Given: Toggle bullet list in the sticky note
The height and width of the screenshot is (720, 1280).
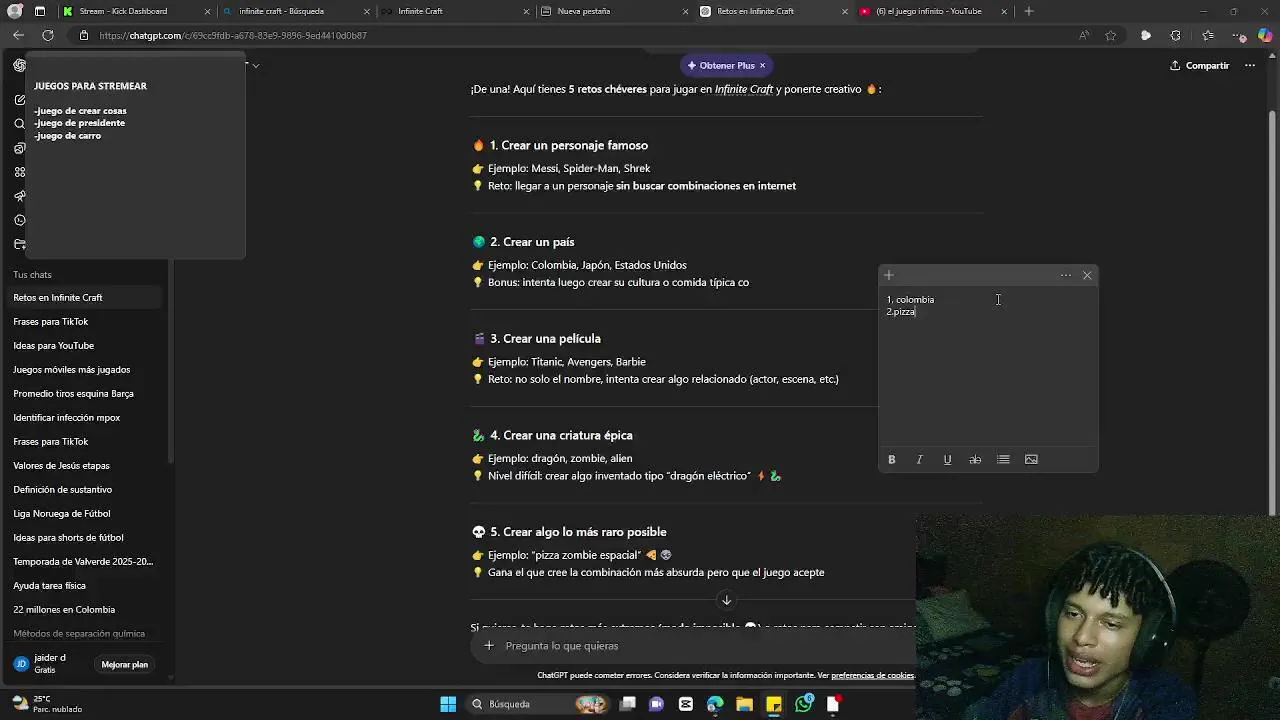Looking at the screenshot, I should tap(1003, 459).
